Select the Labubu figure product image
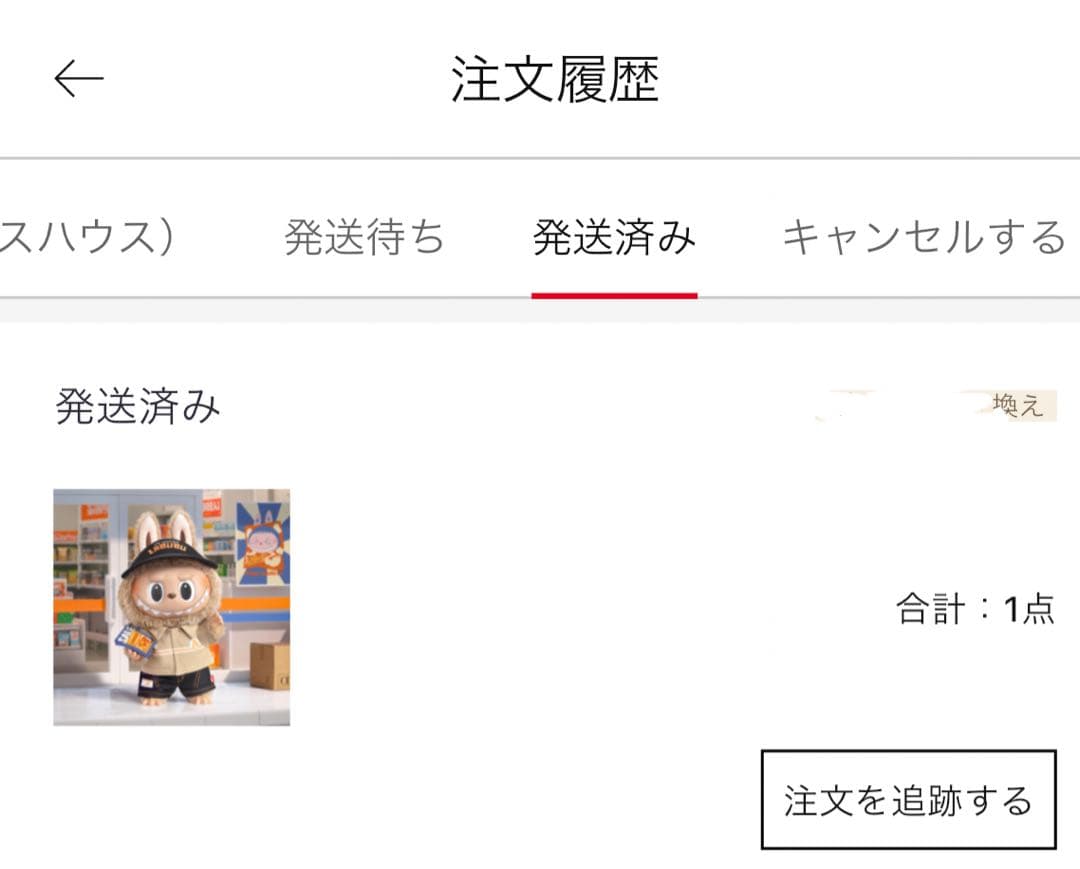Image resolution: width=1080 pixels, height=869 pixels. tap(172, 607)
